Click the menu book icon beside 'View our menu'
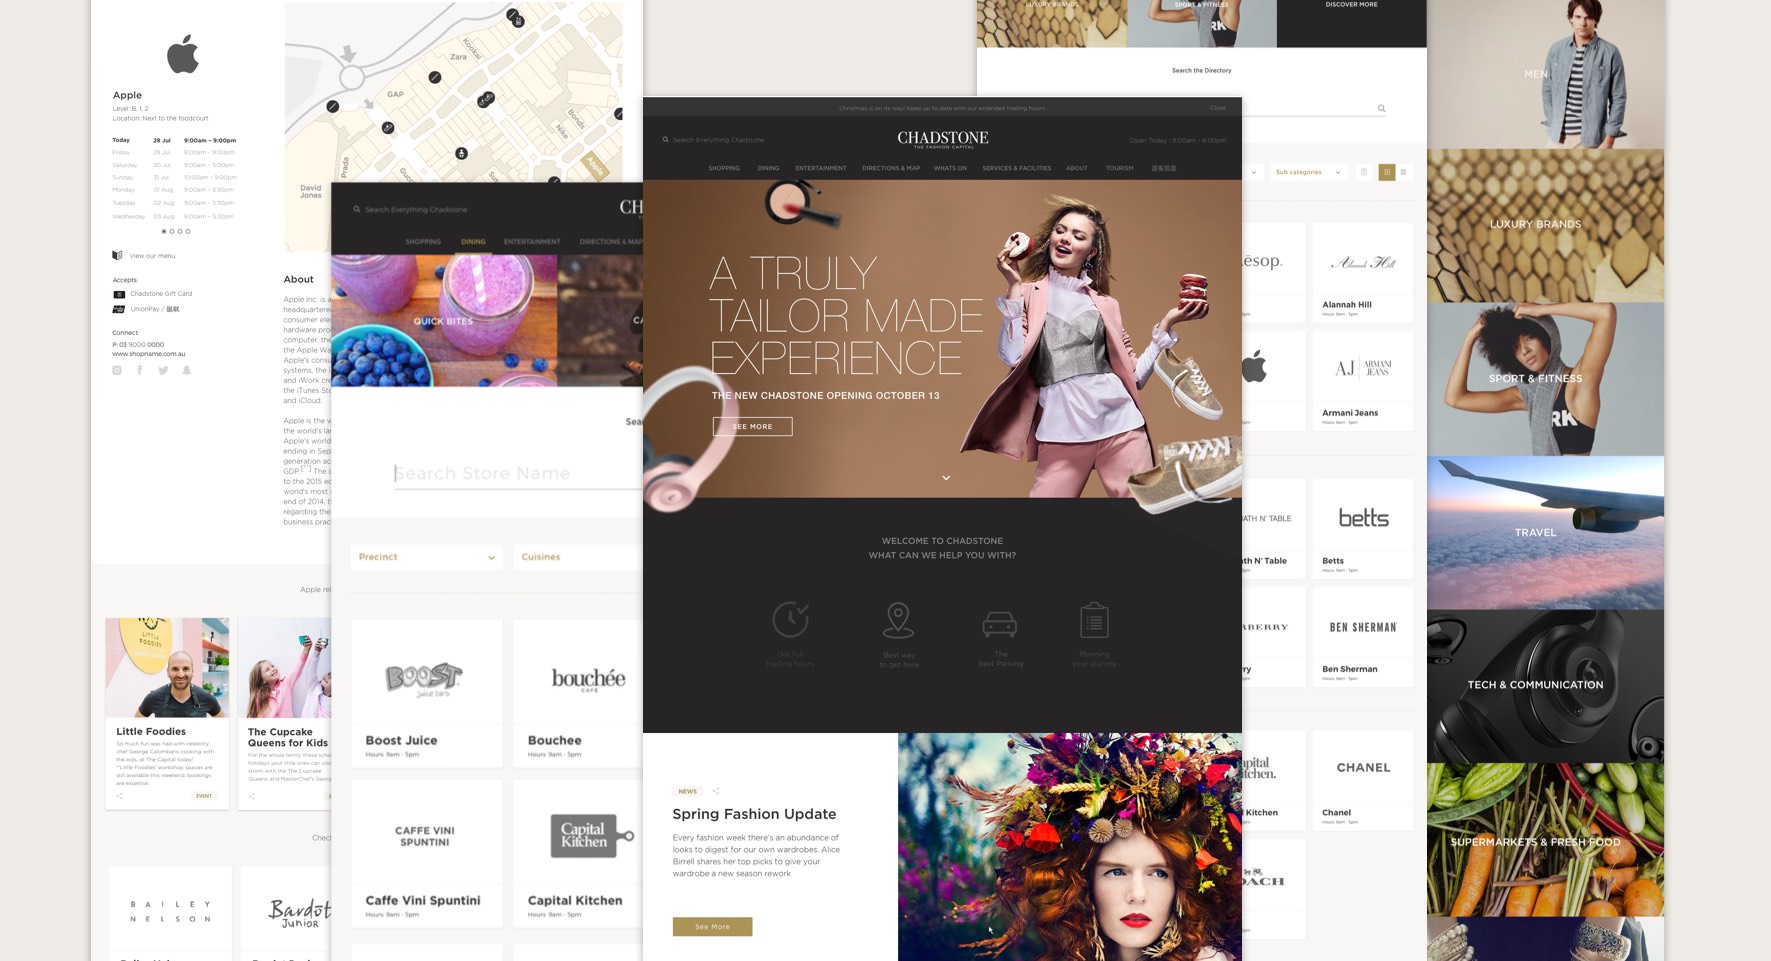 click(117, 255)
